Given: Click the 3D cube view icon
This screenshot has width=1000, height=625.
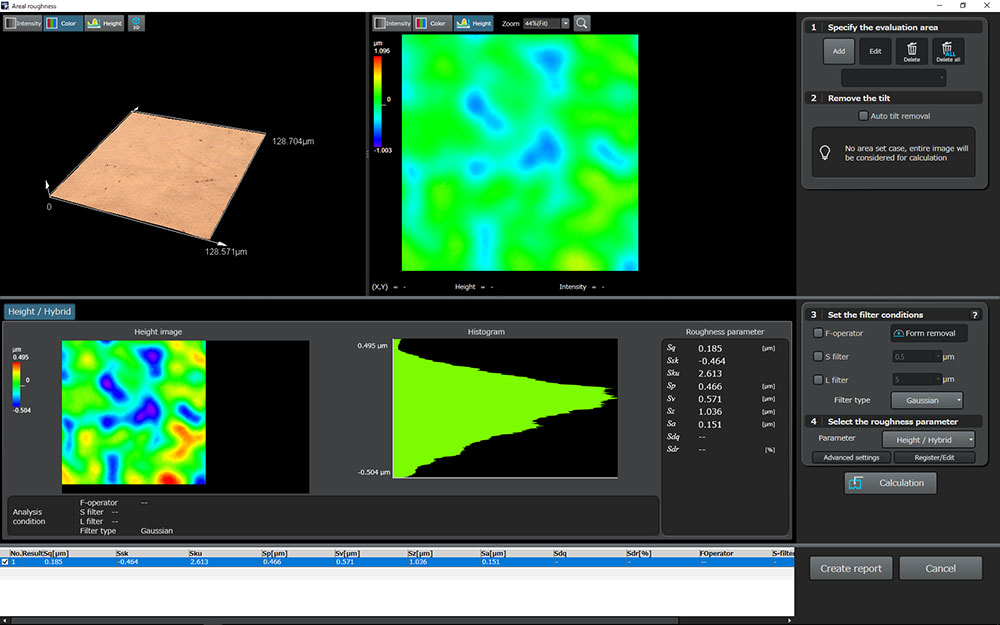Looking at the screenshot, I should click(136, 22).
